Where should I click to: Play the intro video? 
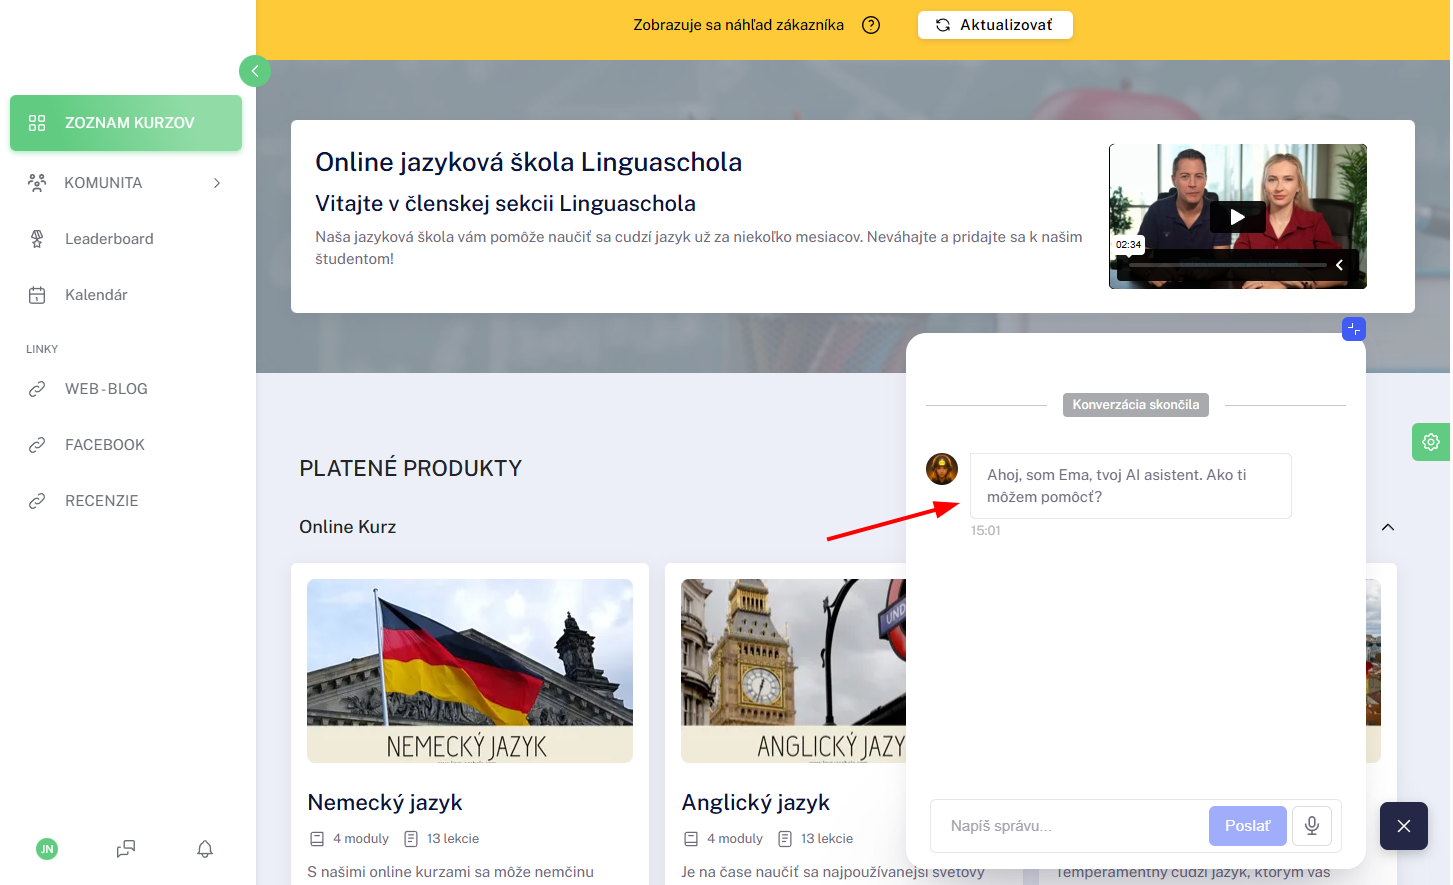point(1238,217)
